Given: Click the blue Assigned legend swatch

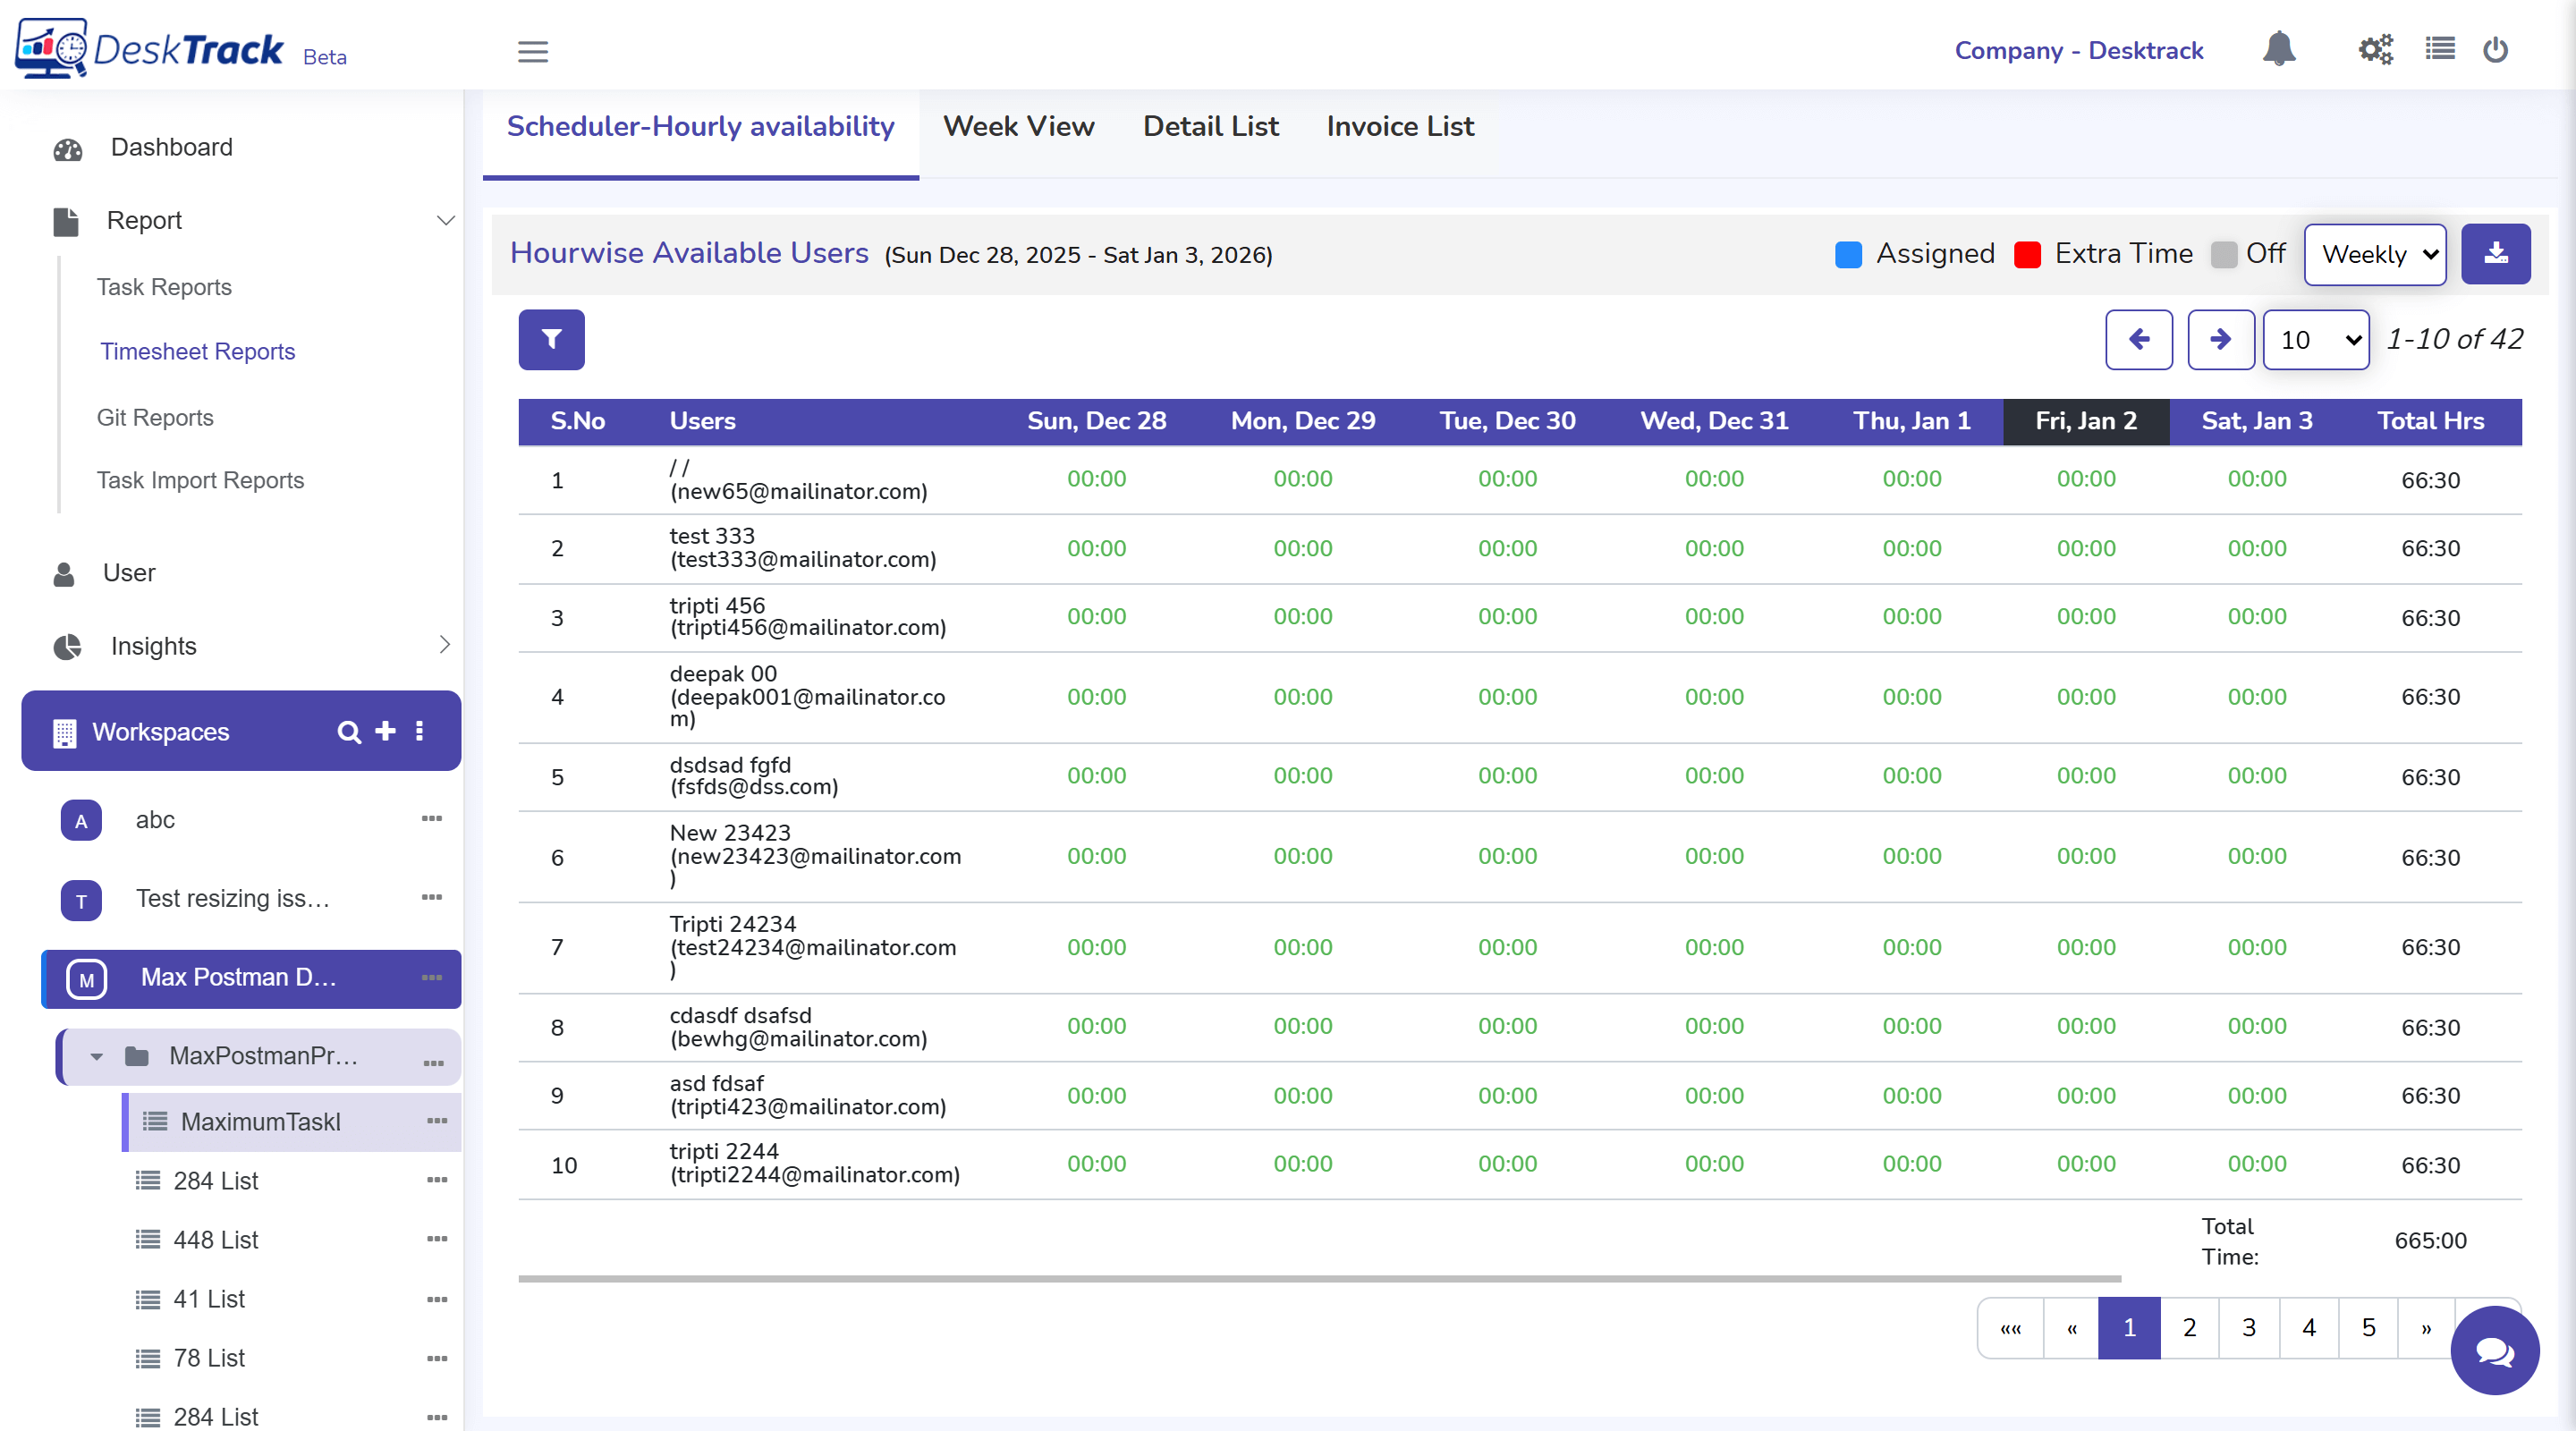Looking at the screenshot, I should [1848, 254].
